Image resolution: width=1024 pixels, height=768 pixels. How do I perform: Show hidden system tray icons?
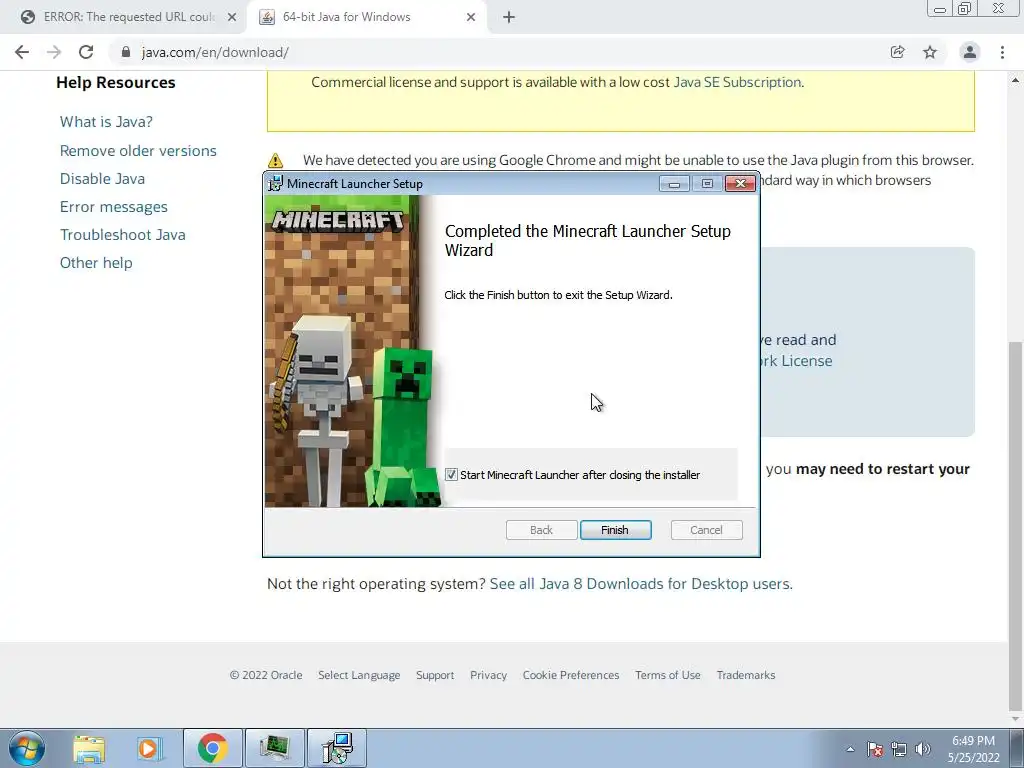tap(850, 749)
